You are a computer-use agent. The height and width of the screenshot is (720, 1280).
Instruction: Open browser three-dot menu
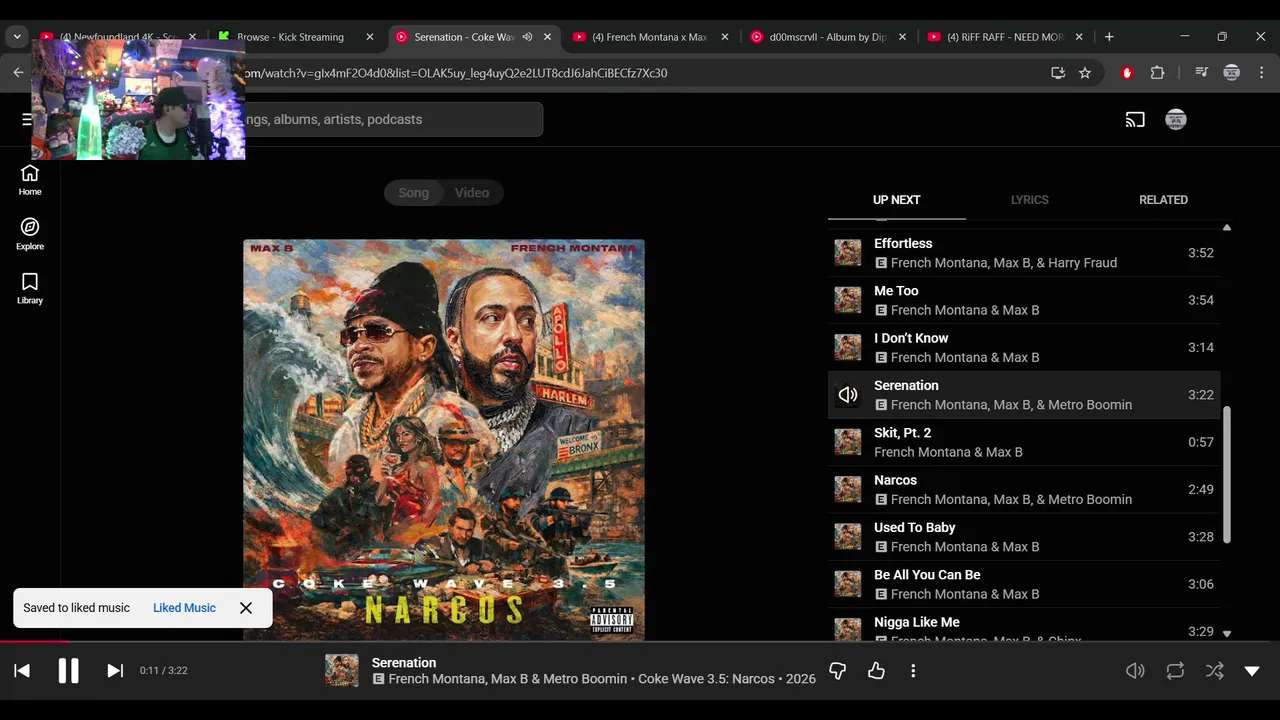point(1261,73)
